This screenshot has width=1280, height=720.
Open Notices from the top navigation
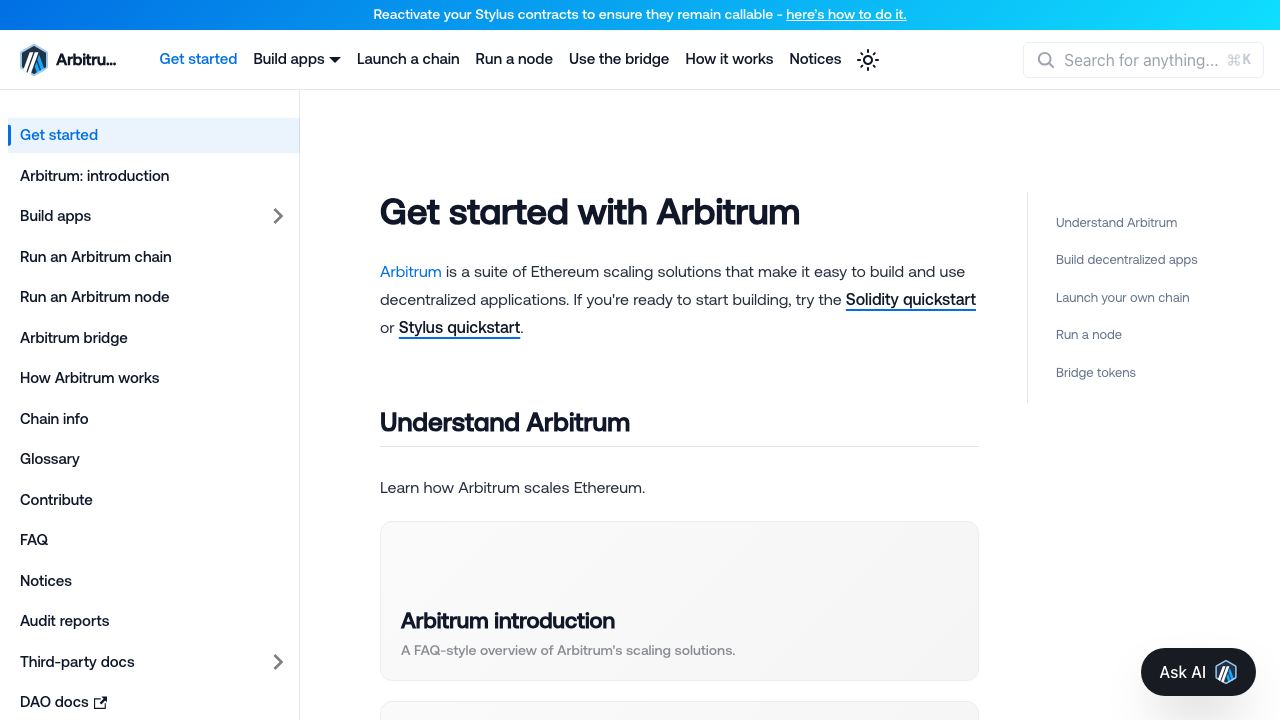815,59
